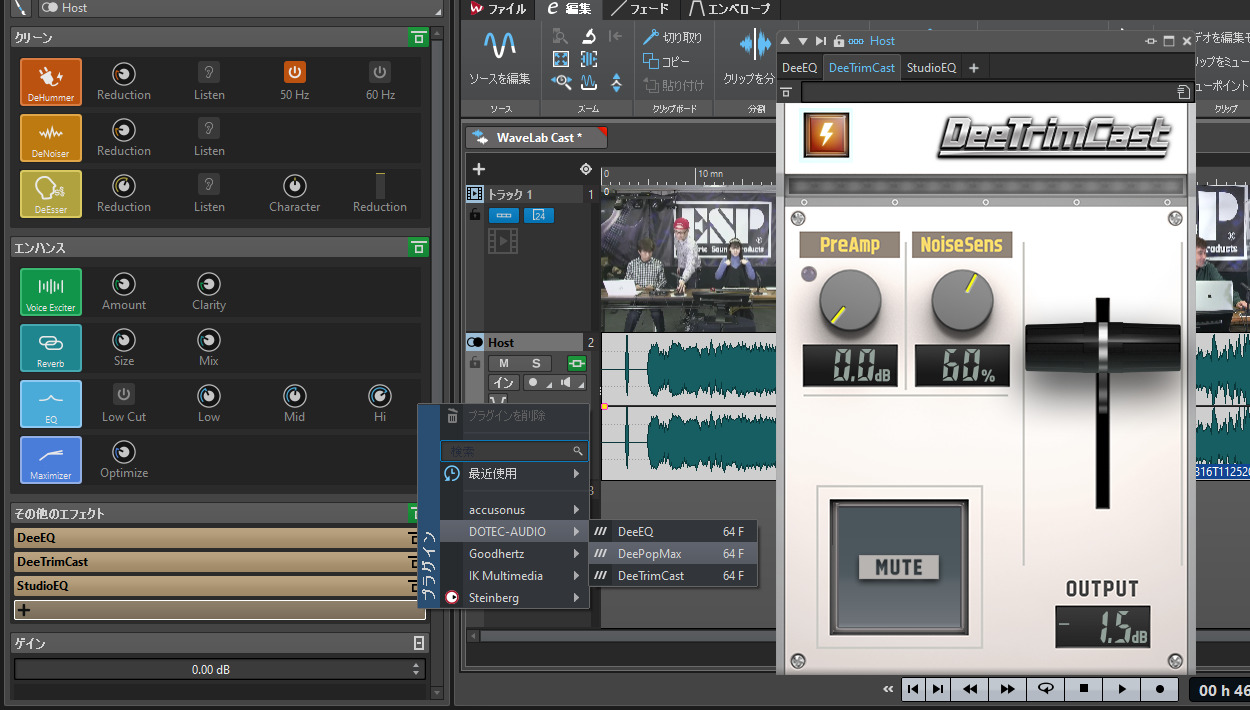This screenshot has width=1250, height=710.
Task: Toggle the DeEsser module button
Action: pos(51,194)
